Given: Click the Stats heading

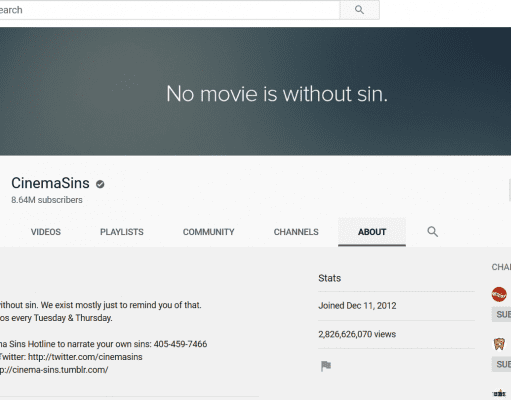Looking at the screenshot, I should [x=329, y=278].
